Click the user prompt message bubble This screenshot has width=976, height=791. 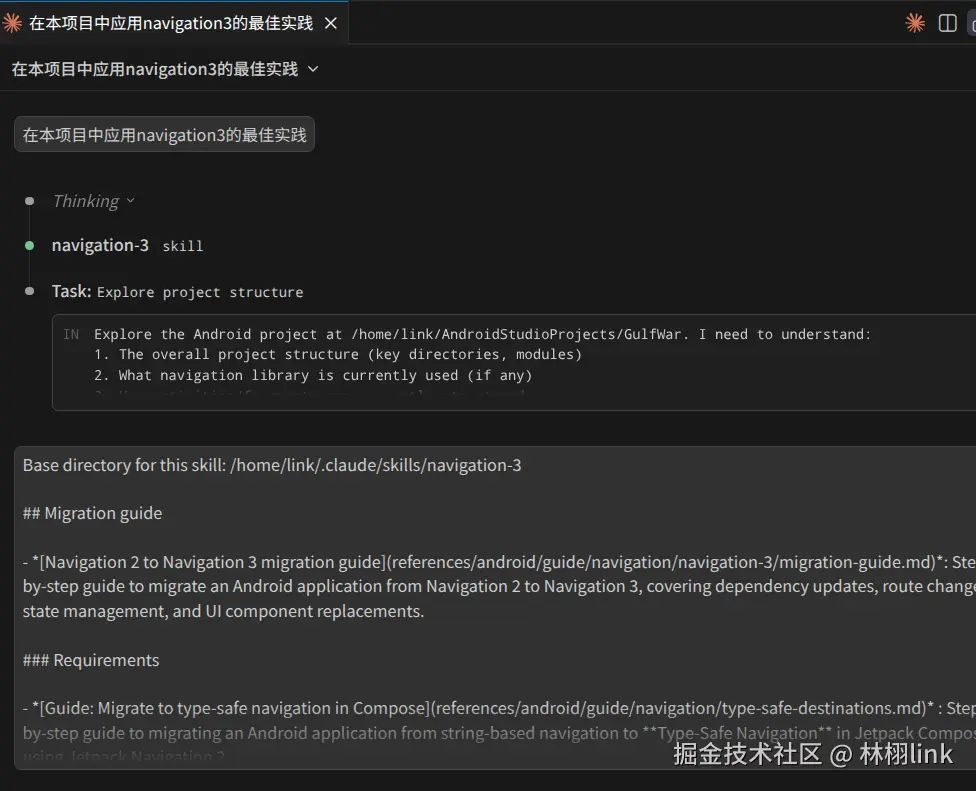[x=164, y=134]
